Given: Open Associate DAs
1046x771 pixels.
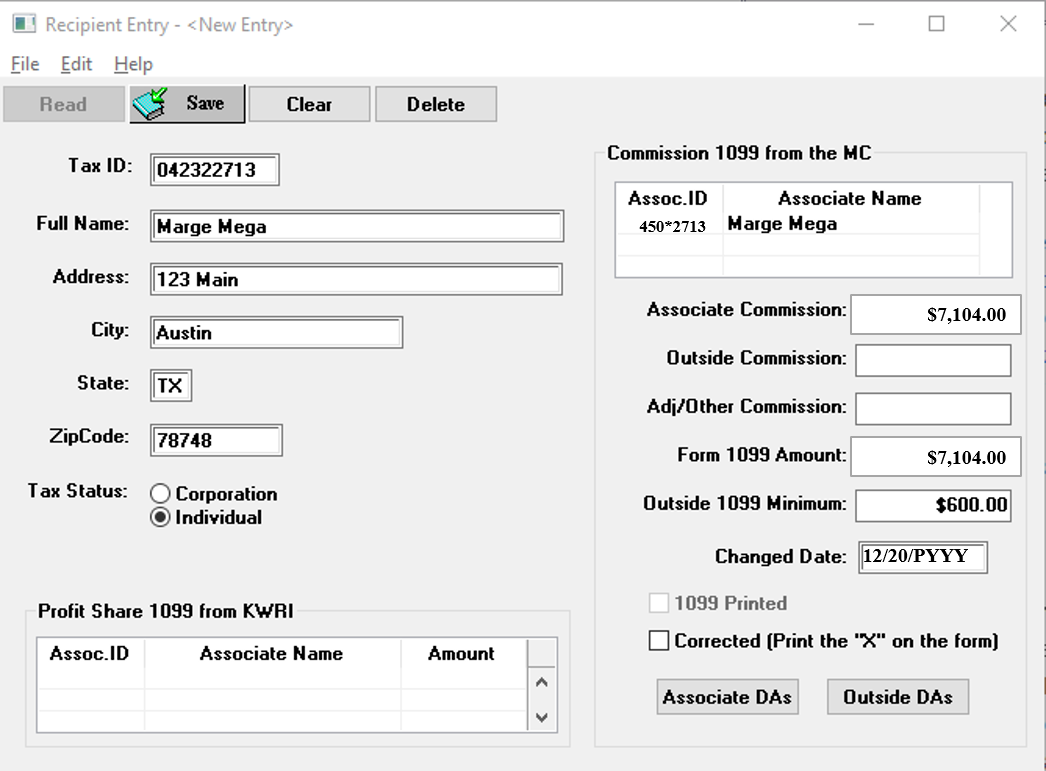Looking at the screenshot, I should pyautogui.click(x=727, y=697).
